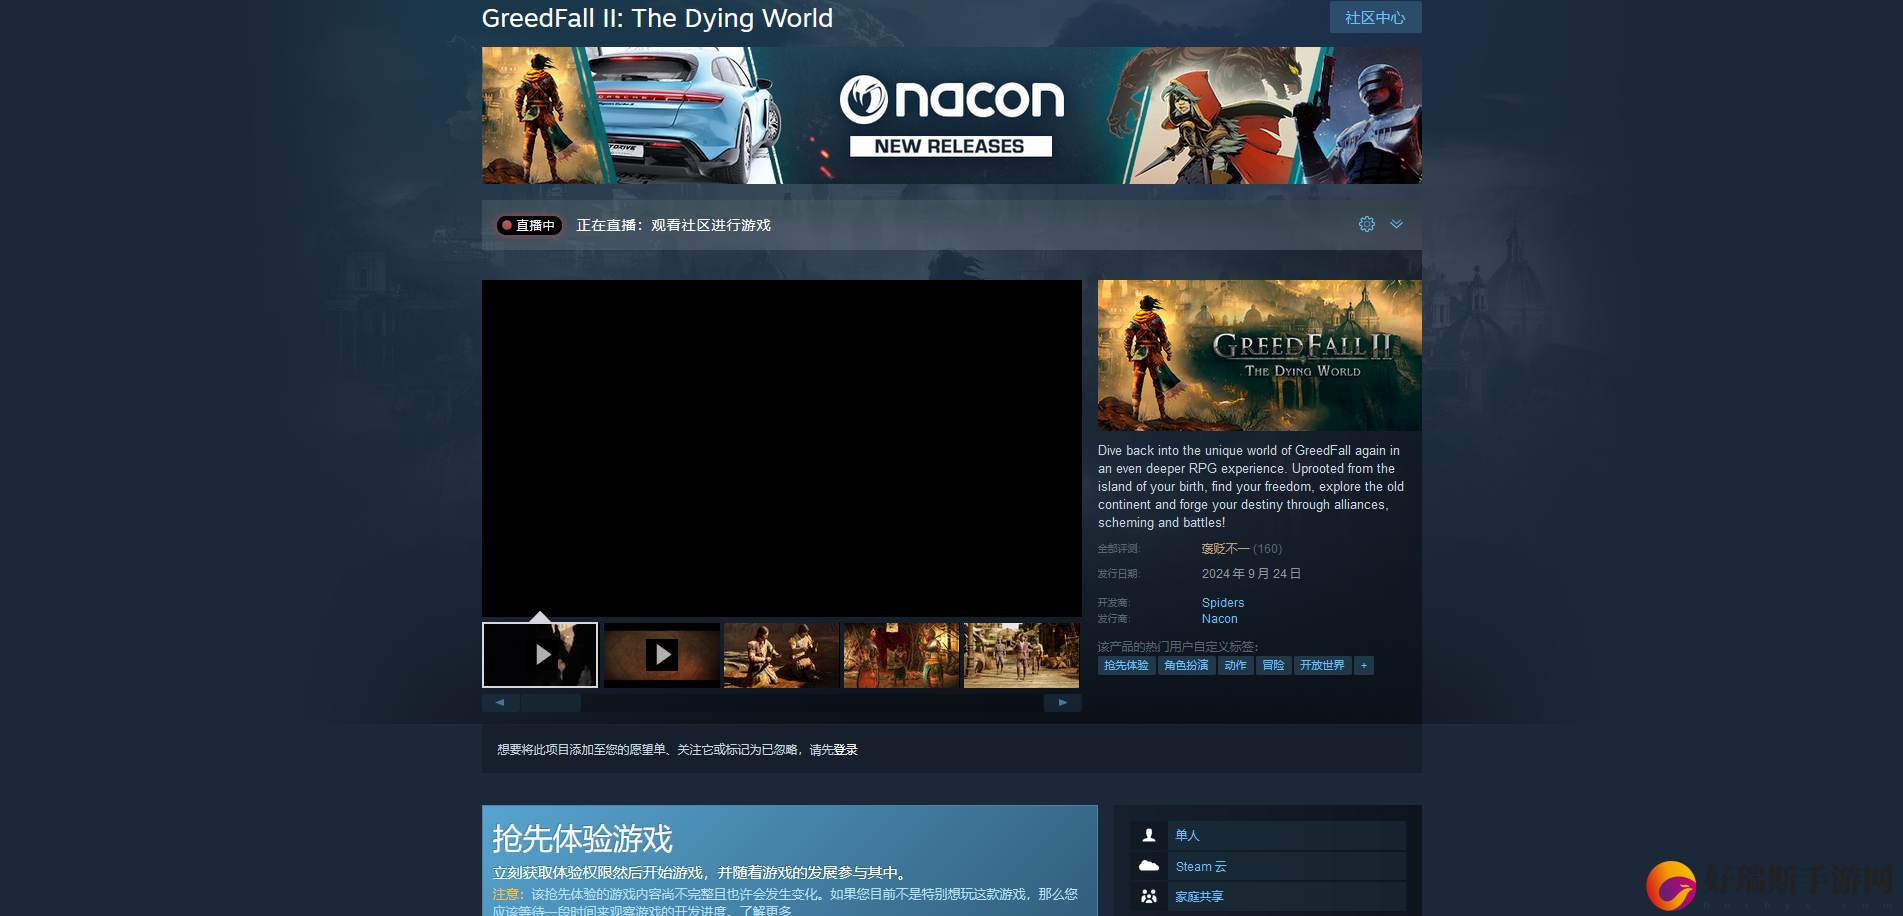Click the main black video player

pyautogui.click(x=781, y=448)
